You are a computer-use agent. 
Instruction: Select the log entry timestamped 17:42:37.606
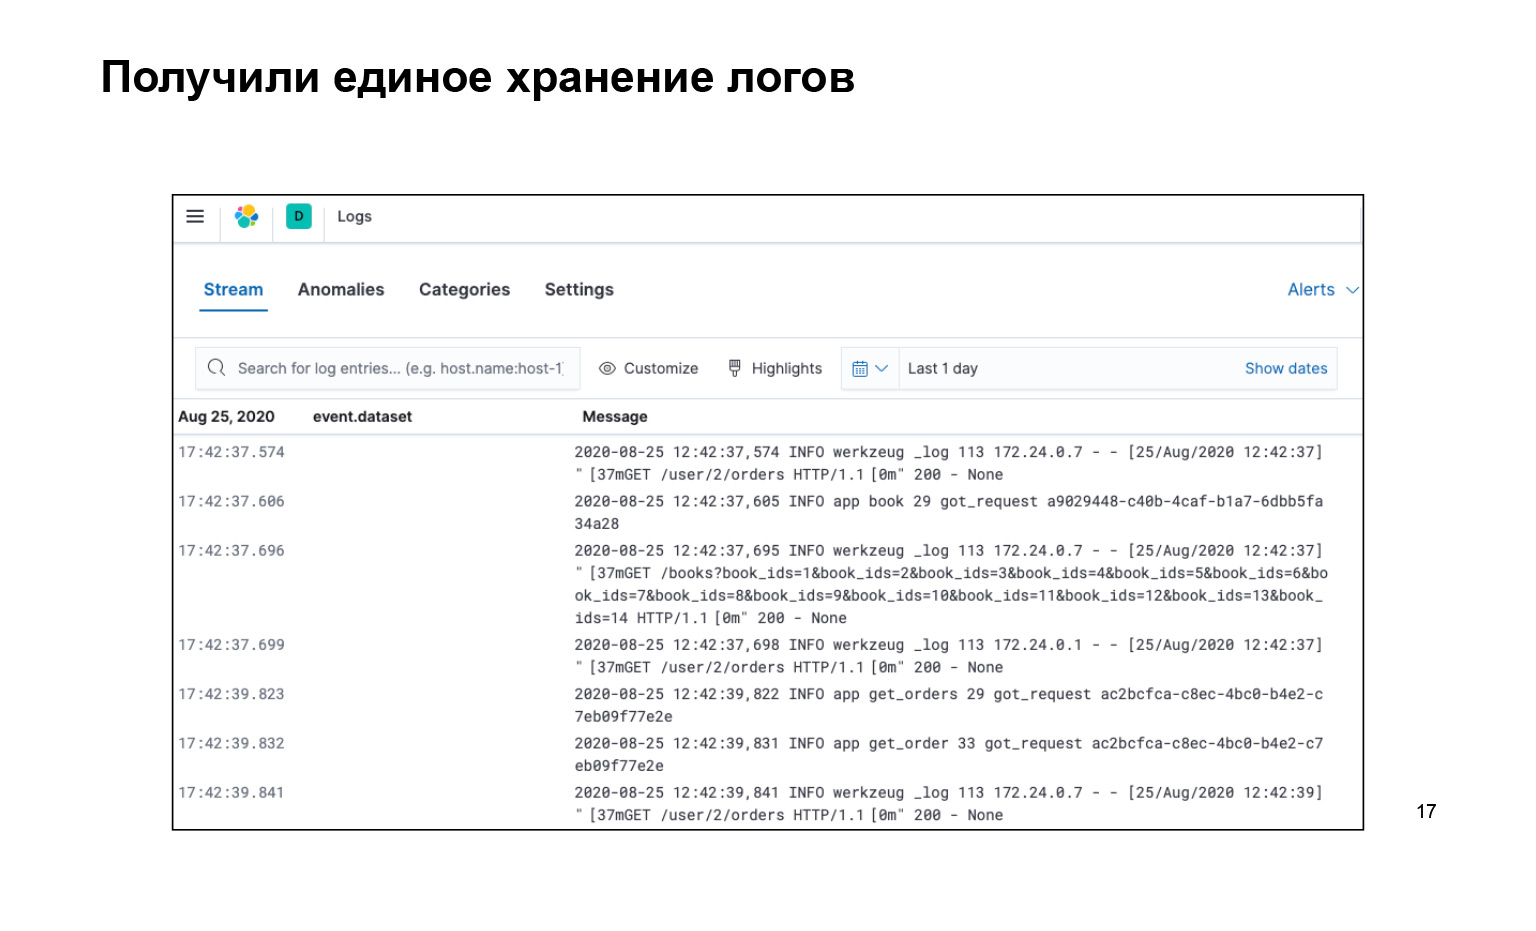(x=231, y=501)
